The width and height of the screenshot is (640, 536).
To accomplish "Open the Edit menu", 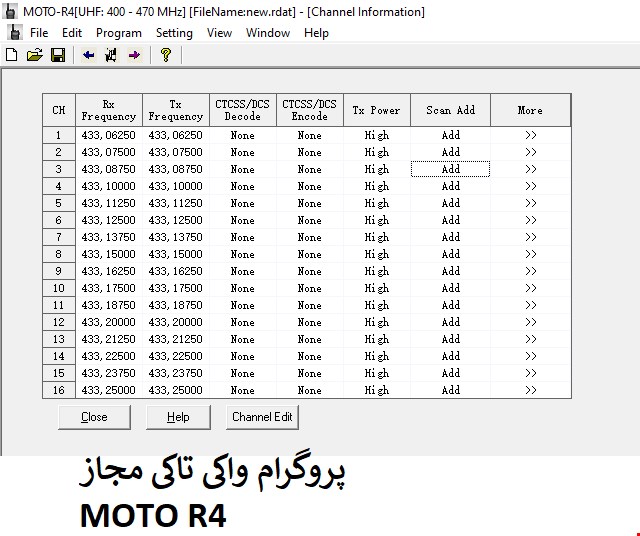I will (x=72, y=33).
